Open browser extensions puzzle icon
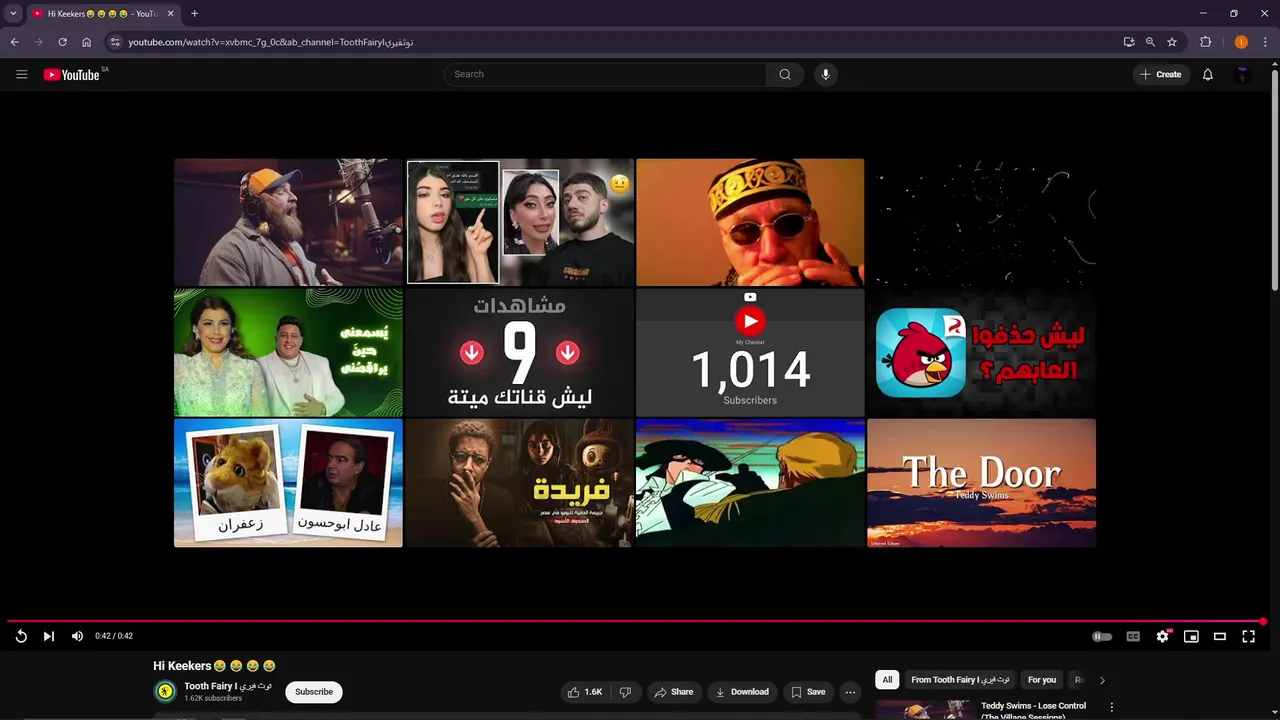The width and height of the screenshot is (1280, 720). point(1205,42)
